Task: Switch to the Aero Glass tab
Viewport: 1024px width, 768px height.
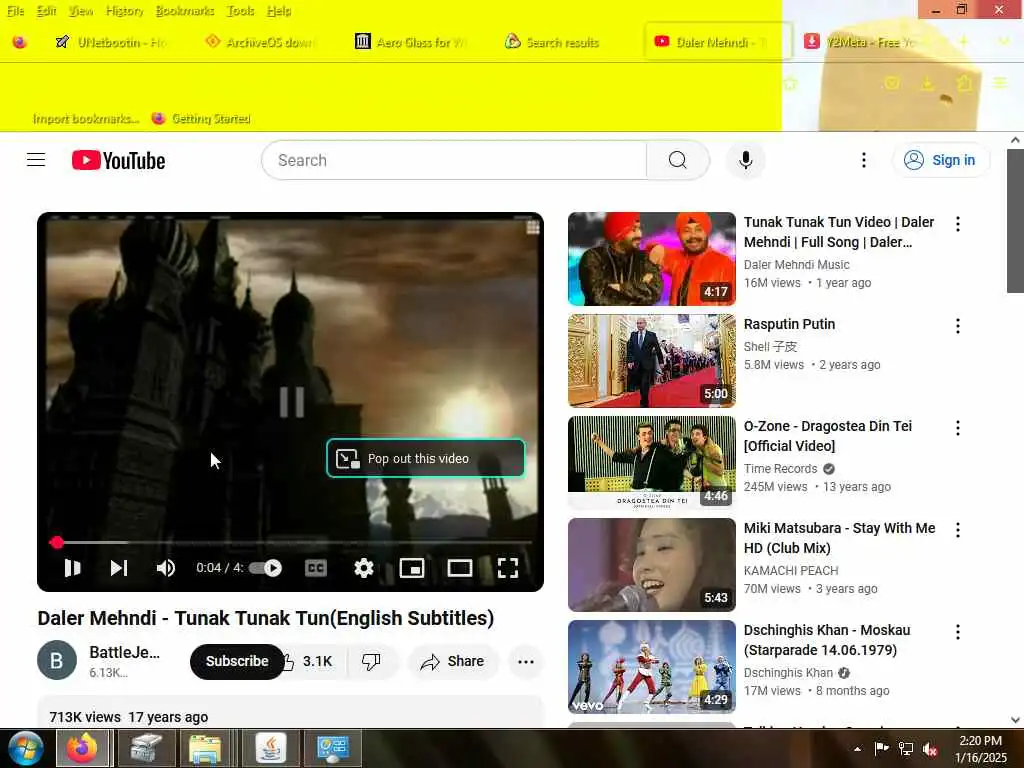Action: (x=411, y=42)
